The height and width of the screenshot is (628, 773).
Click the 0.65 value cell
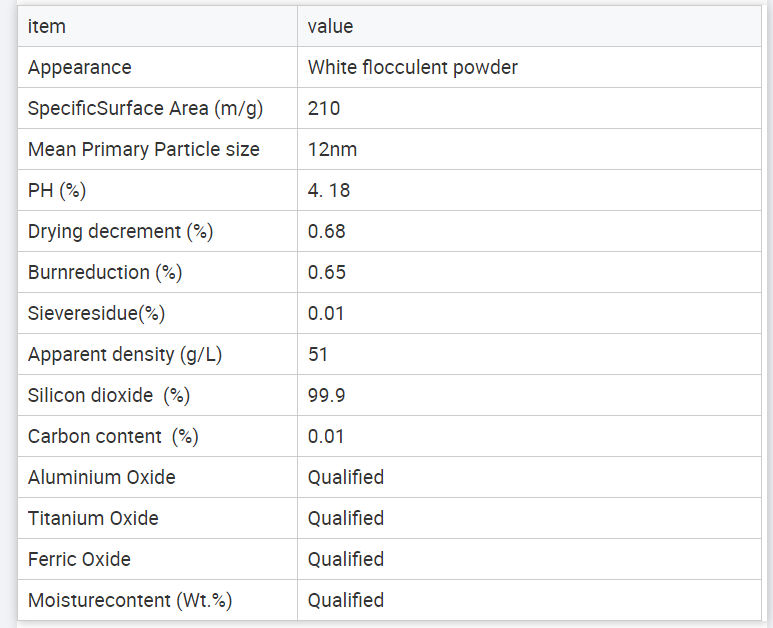click(529, 272)
